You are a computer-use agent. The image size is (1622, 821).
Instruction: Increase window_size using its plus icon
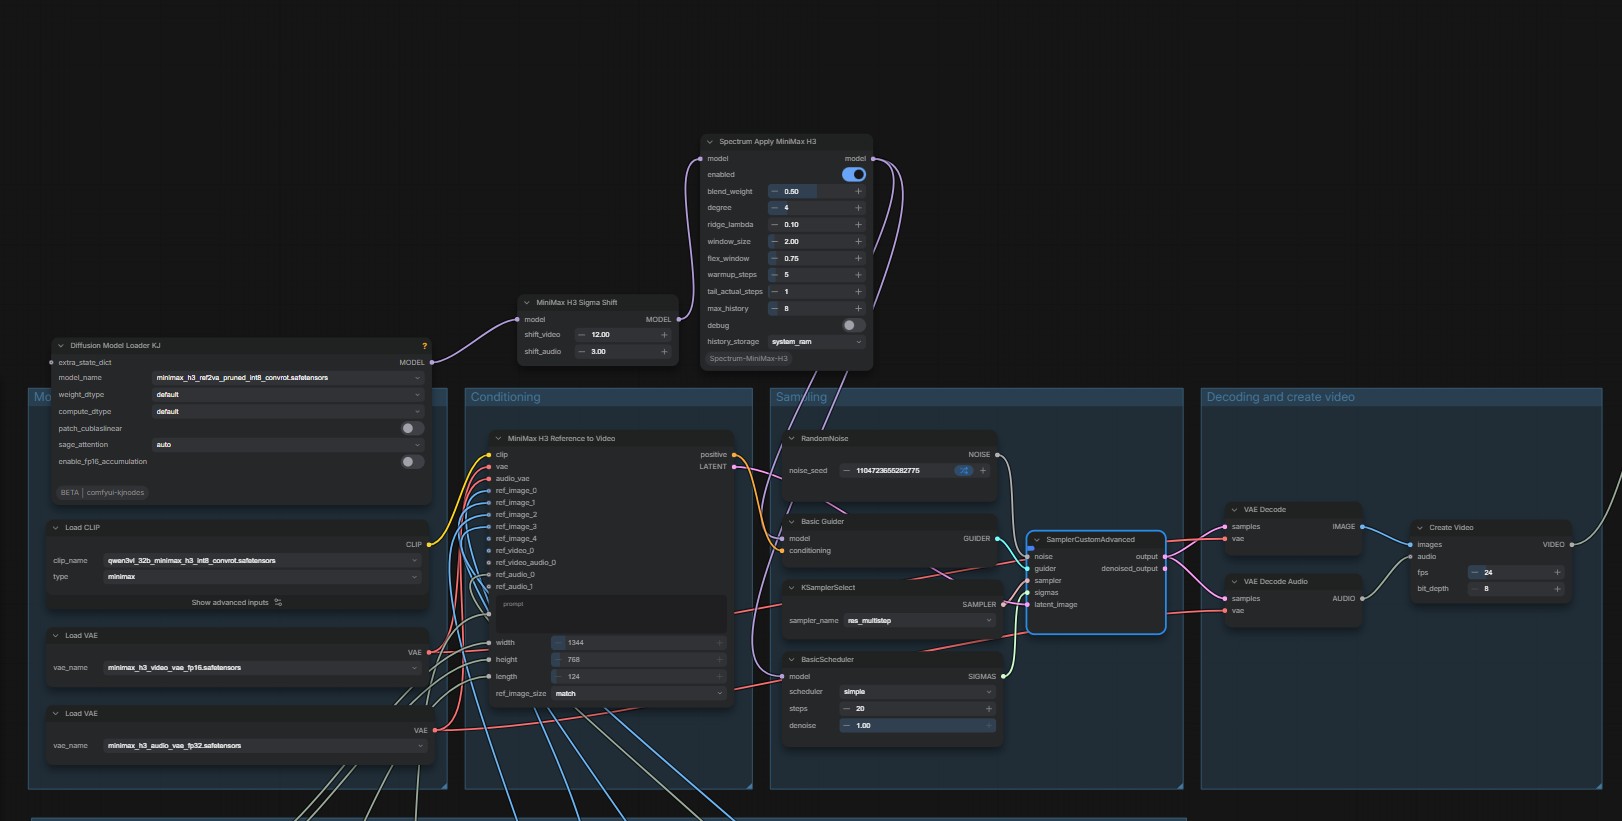[858, 242]
